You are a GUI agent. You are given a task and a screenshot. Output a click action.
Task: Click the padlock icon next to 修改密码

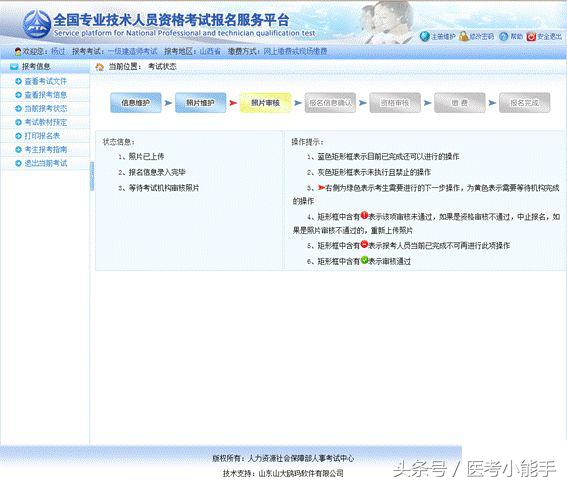[x=463, y=36]
